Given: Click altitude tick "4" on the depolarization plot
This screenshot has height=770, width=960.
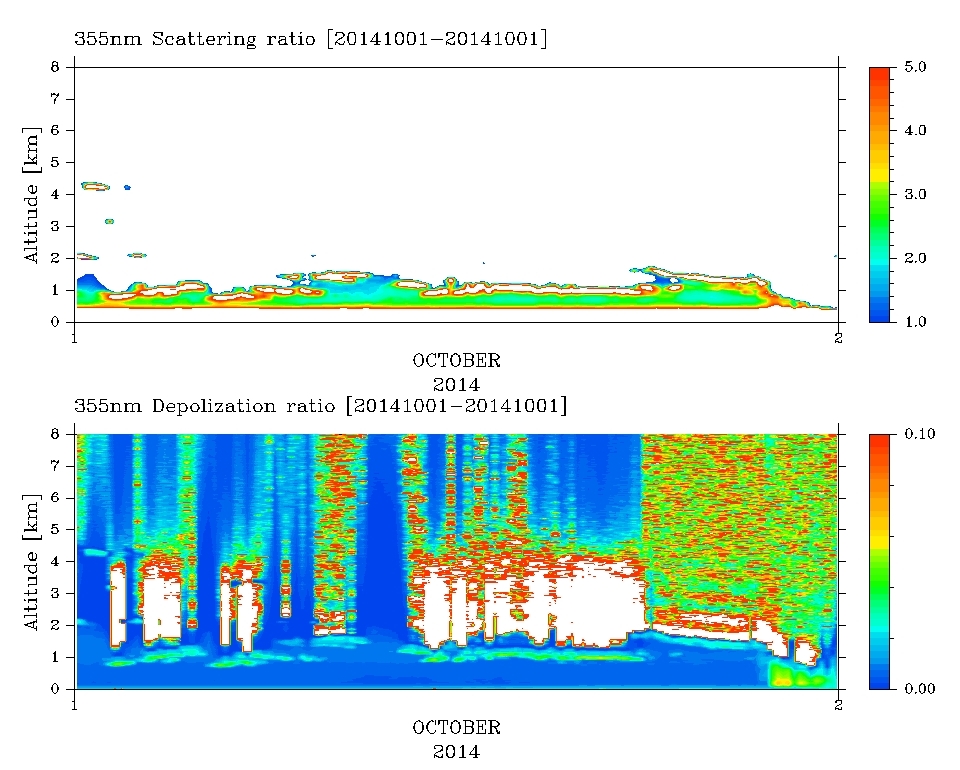Looking at the screenshot, I should coord(55,562).
